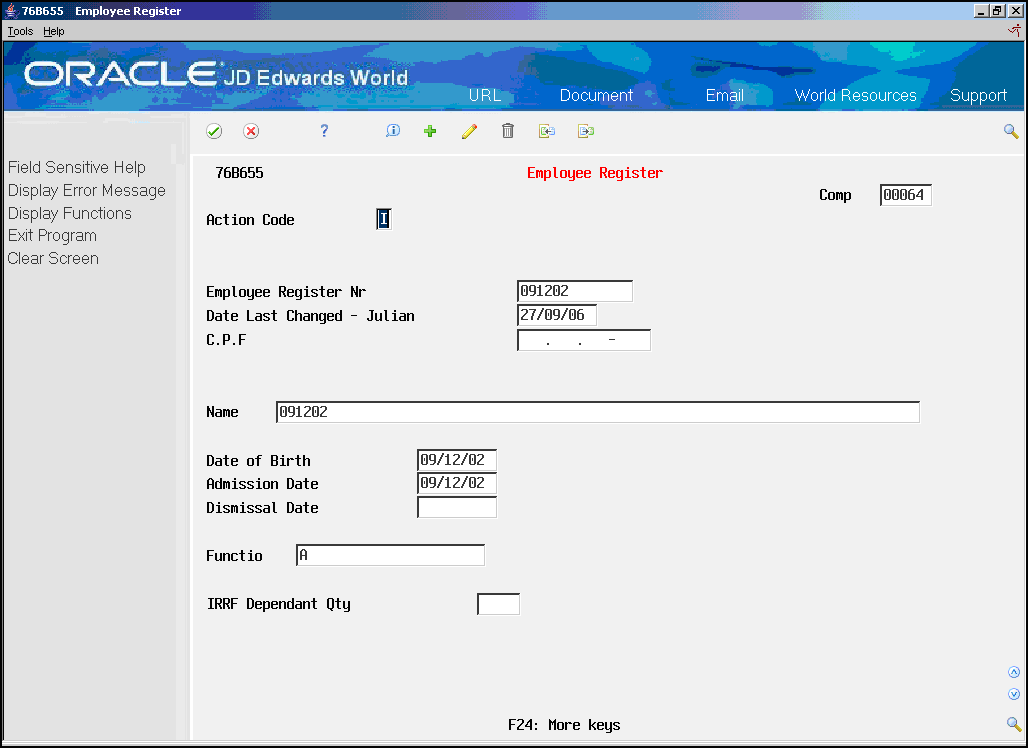Click the Java icon in title bar
The image size is (1028, 748).
coord(11,10)
